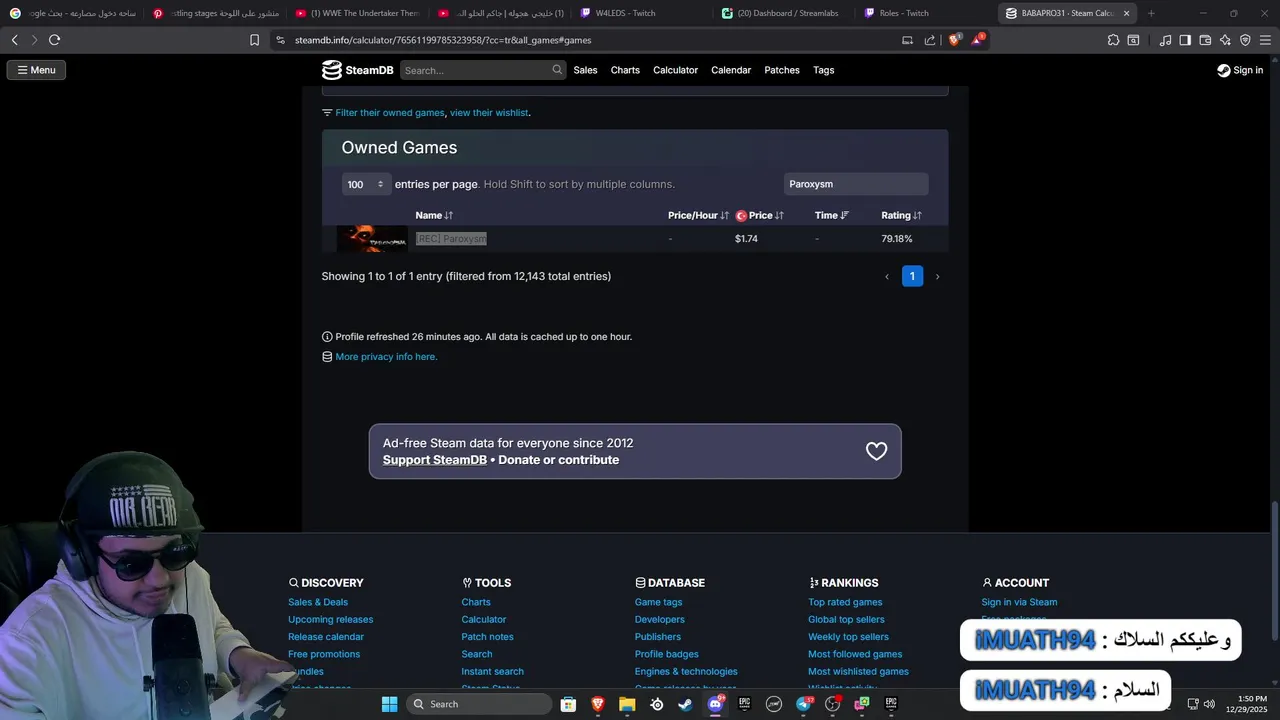Click the share icon in address bar
This screenshot has width=1280, height=720.
click(929, 40)
